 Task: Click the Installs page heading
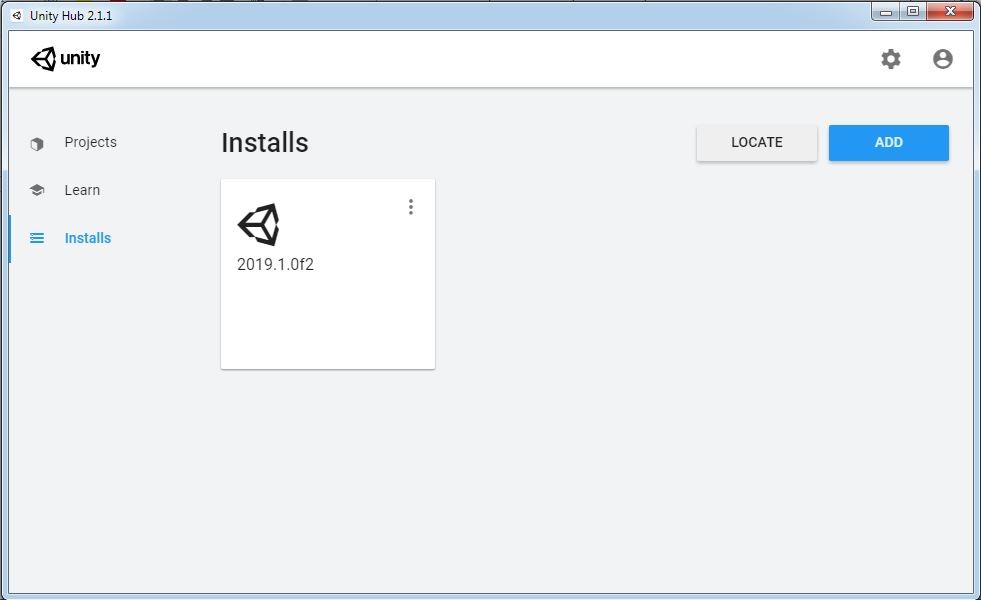coord(264,143)
